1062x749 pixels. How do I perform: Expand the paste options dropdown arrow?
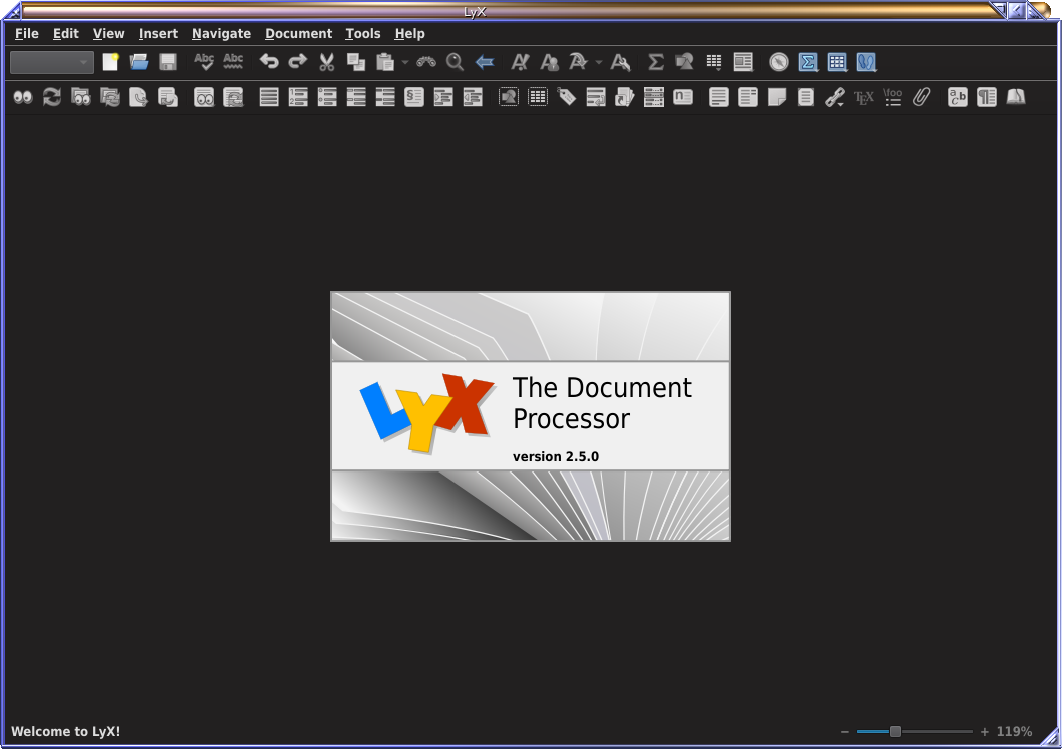[405, 62]
